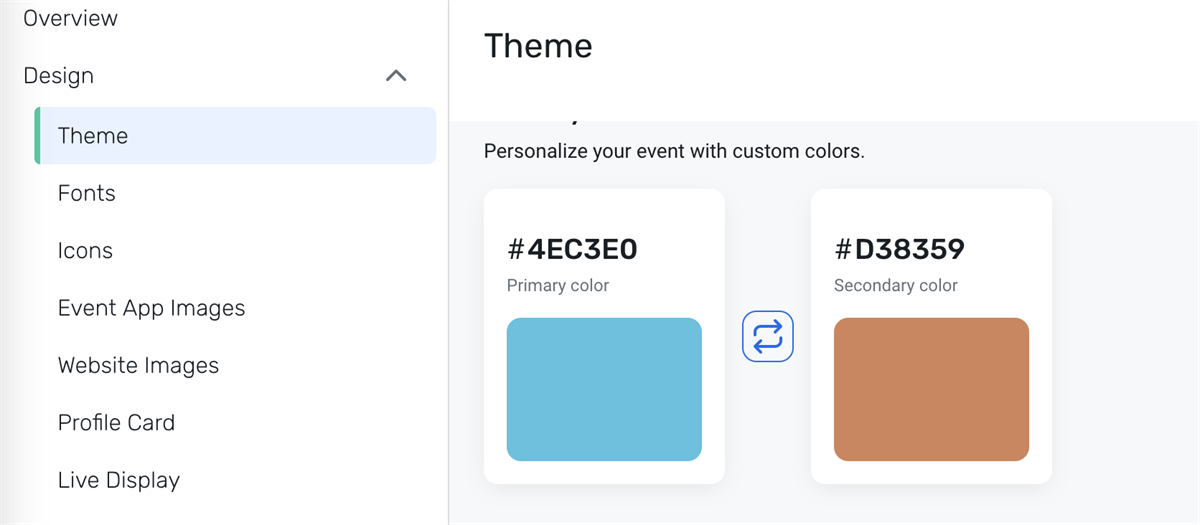This screenshot has height=525, width=1200.
Task: Navigate to Event App Images
Action: 151,308
